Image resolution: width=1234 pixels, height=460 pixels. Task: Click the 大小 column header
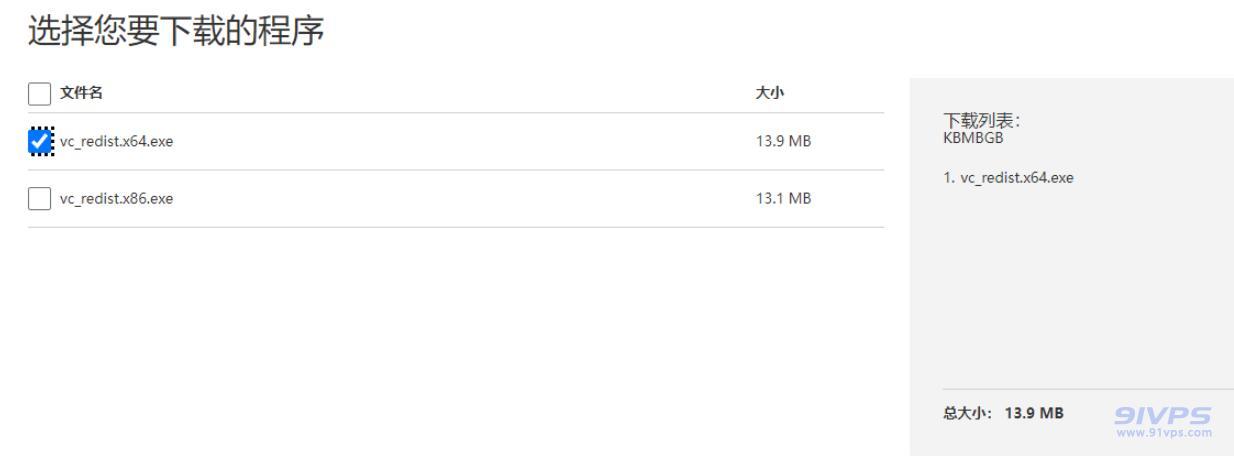(770, 93)
